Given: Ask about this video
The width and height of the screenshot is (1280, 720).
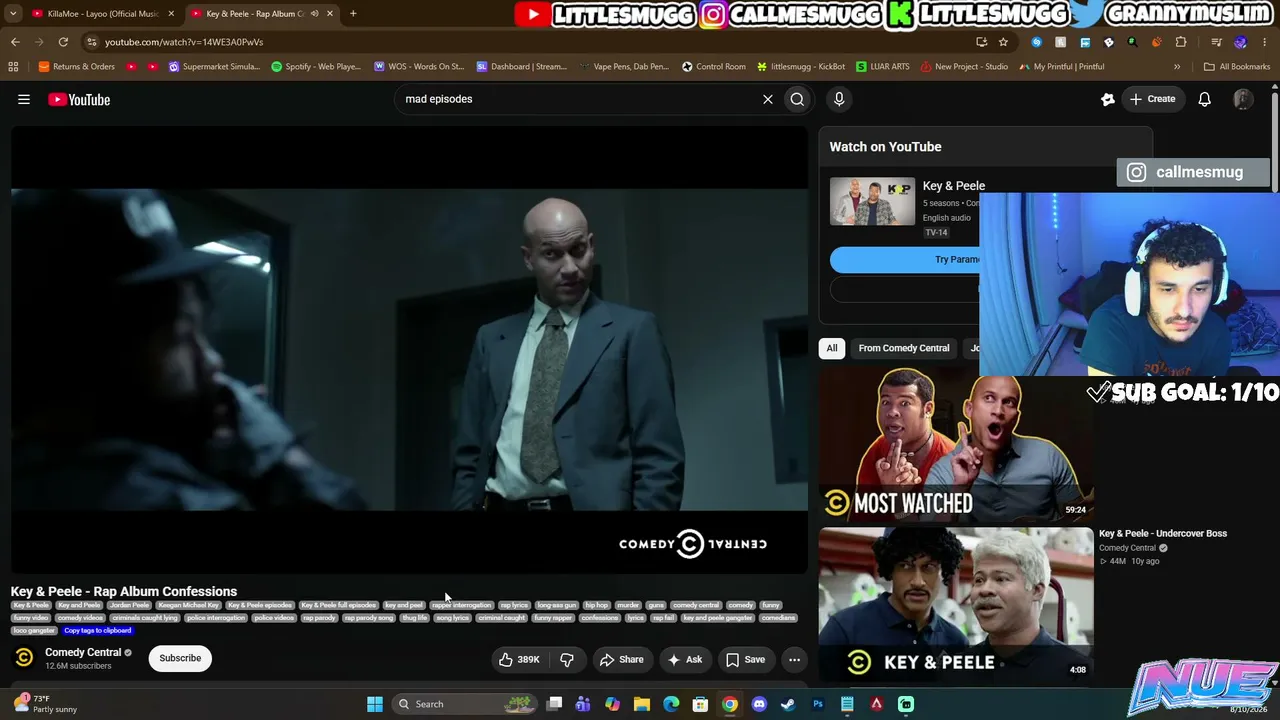Looking at the screenshot, I should 685,659.
